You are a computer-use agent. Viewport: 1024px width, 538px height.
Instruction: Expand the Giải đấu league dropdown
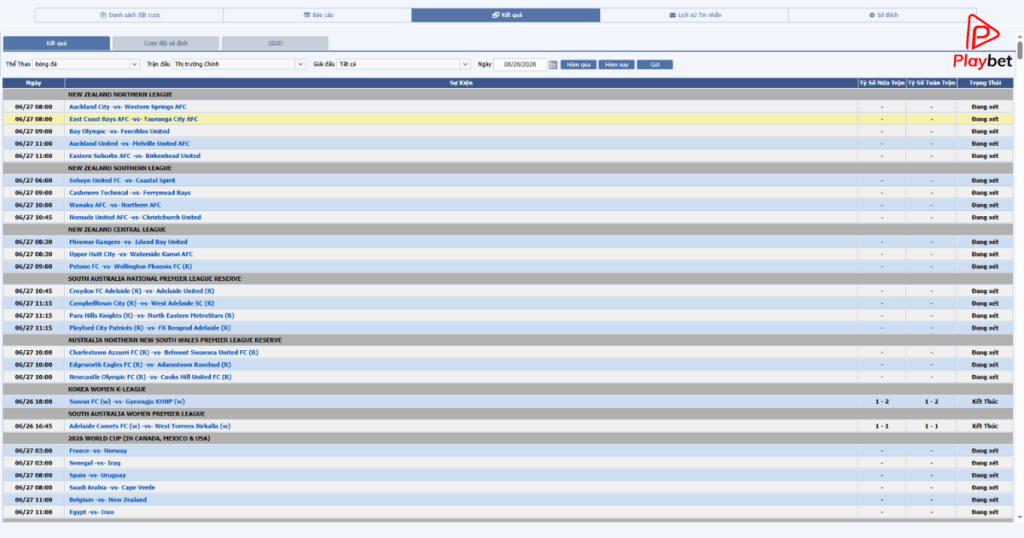(404, 65)
